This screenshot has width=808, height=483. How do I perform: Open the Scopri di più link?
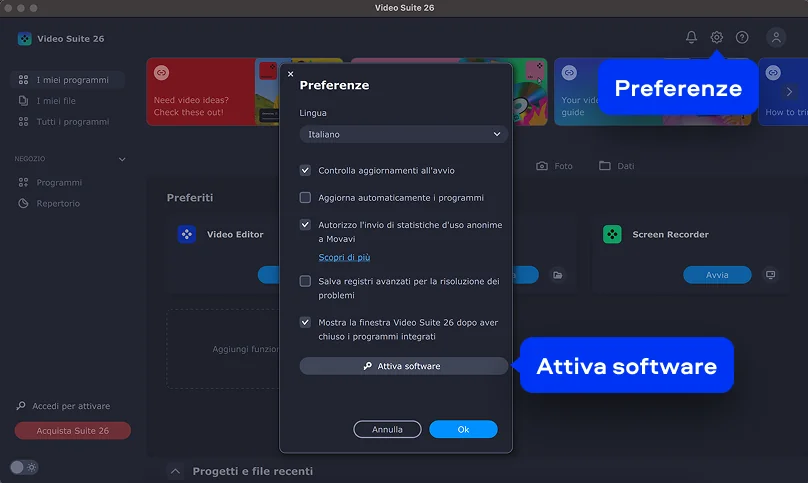344,257
